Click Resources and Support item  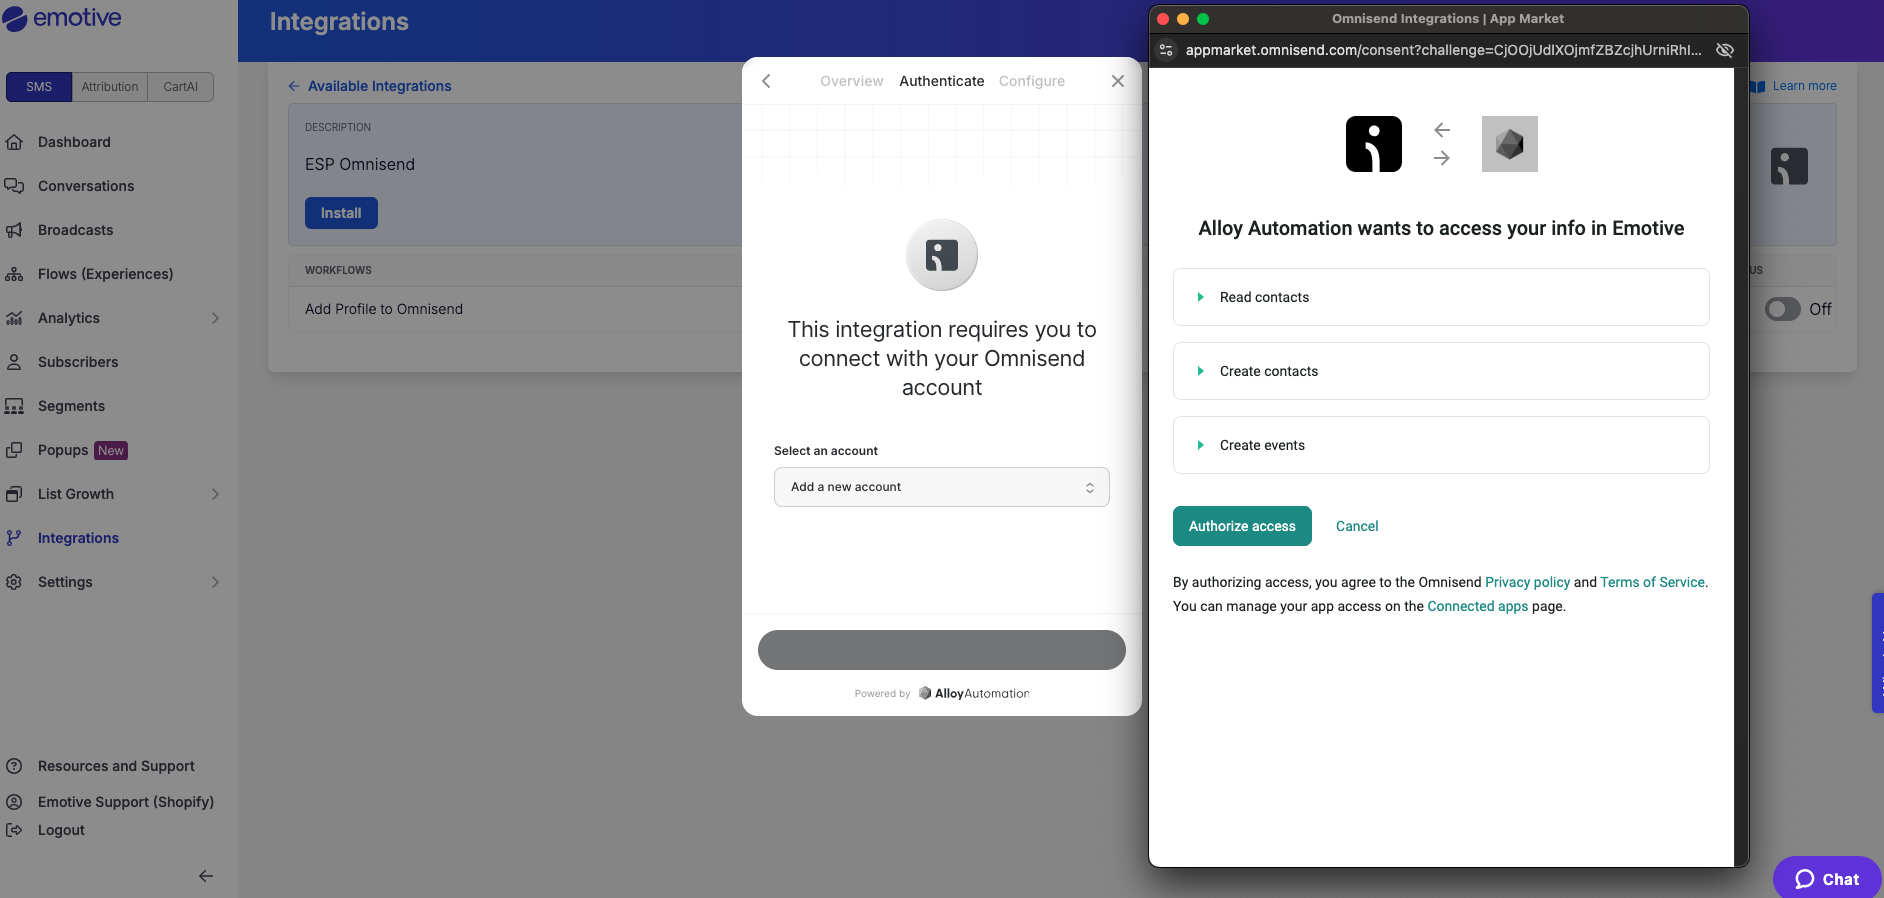click(116, 766)
